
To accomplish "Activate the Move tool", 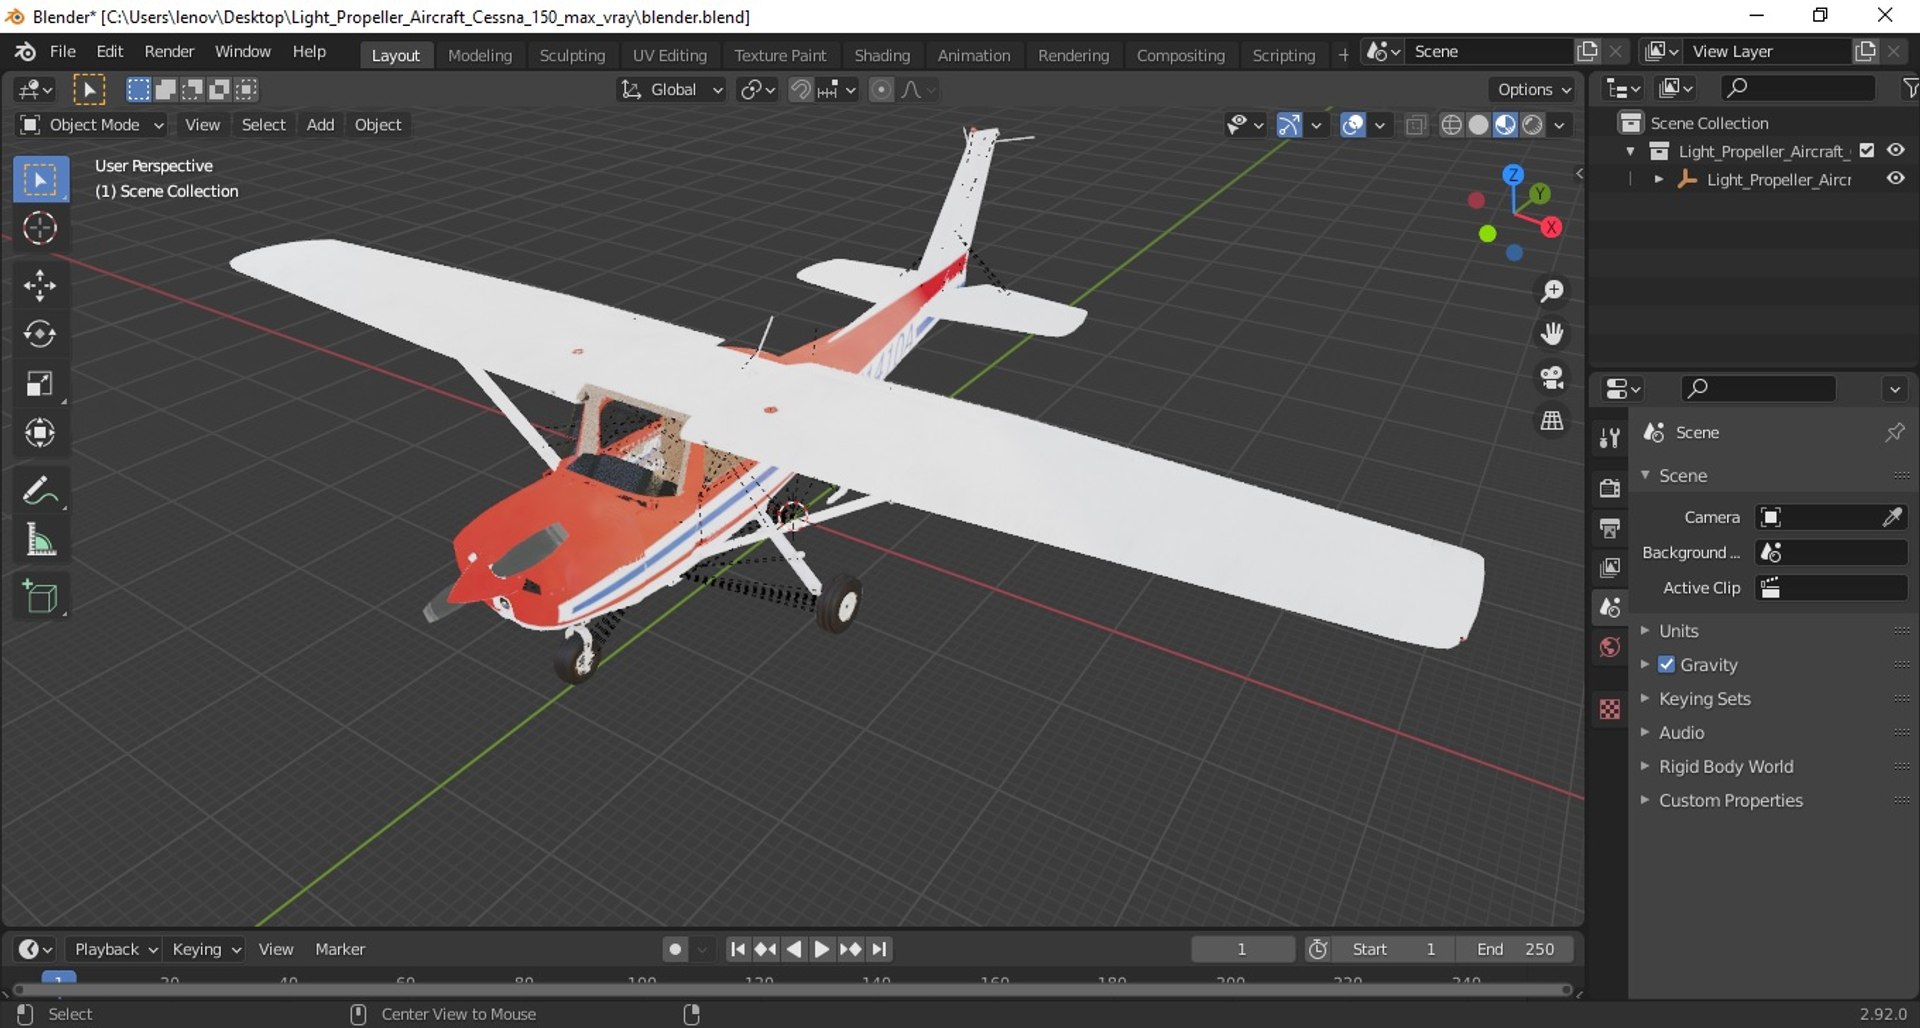I will (x=40, y=285).
